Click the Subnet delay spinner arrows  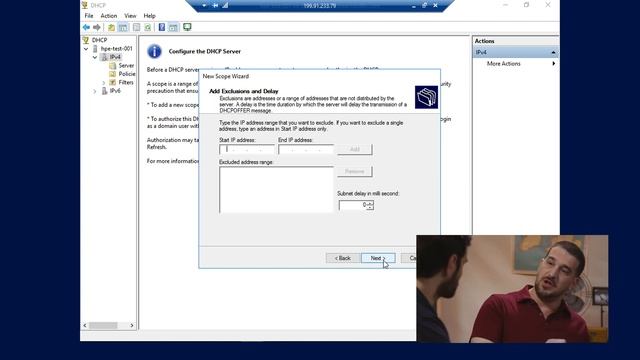tap(370, 205)
